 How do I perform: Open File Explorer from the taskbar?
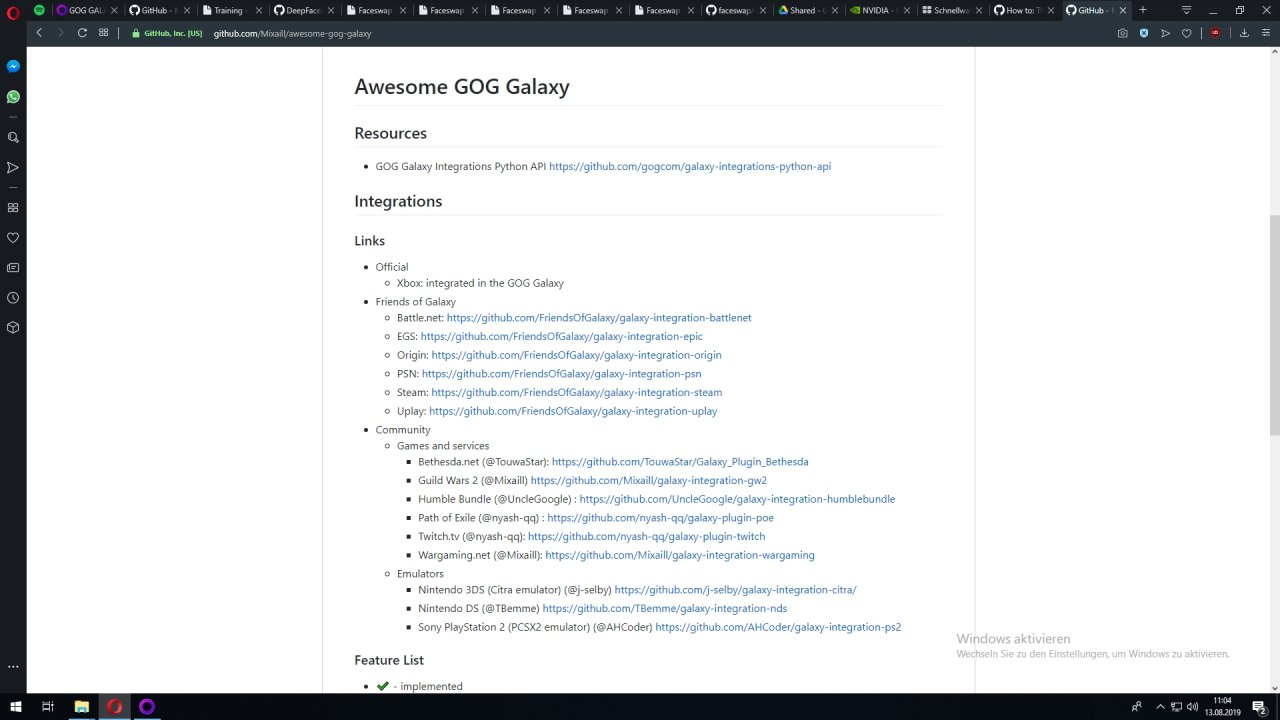(82, 707)
